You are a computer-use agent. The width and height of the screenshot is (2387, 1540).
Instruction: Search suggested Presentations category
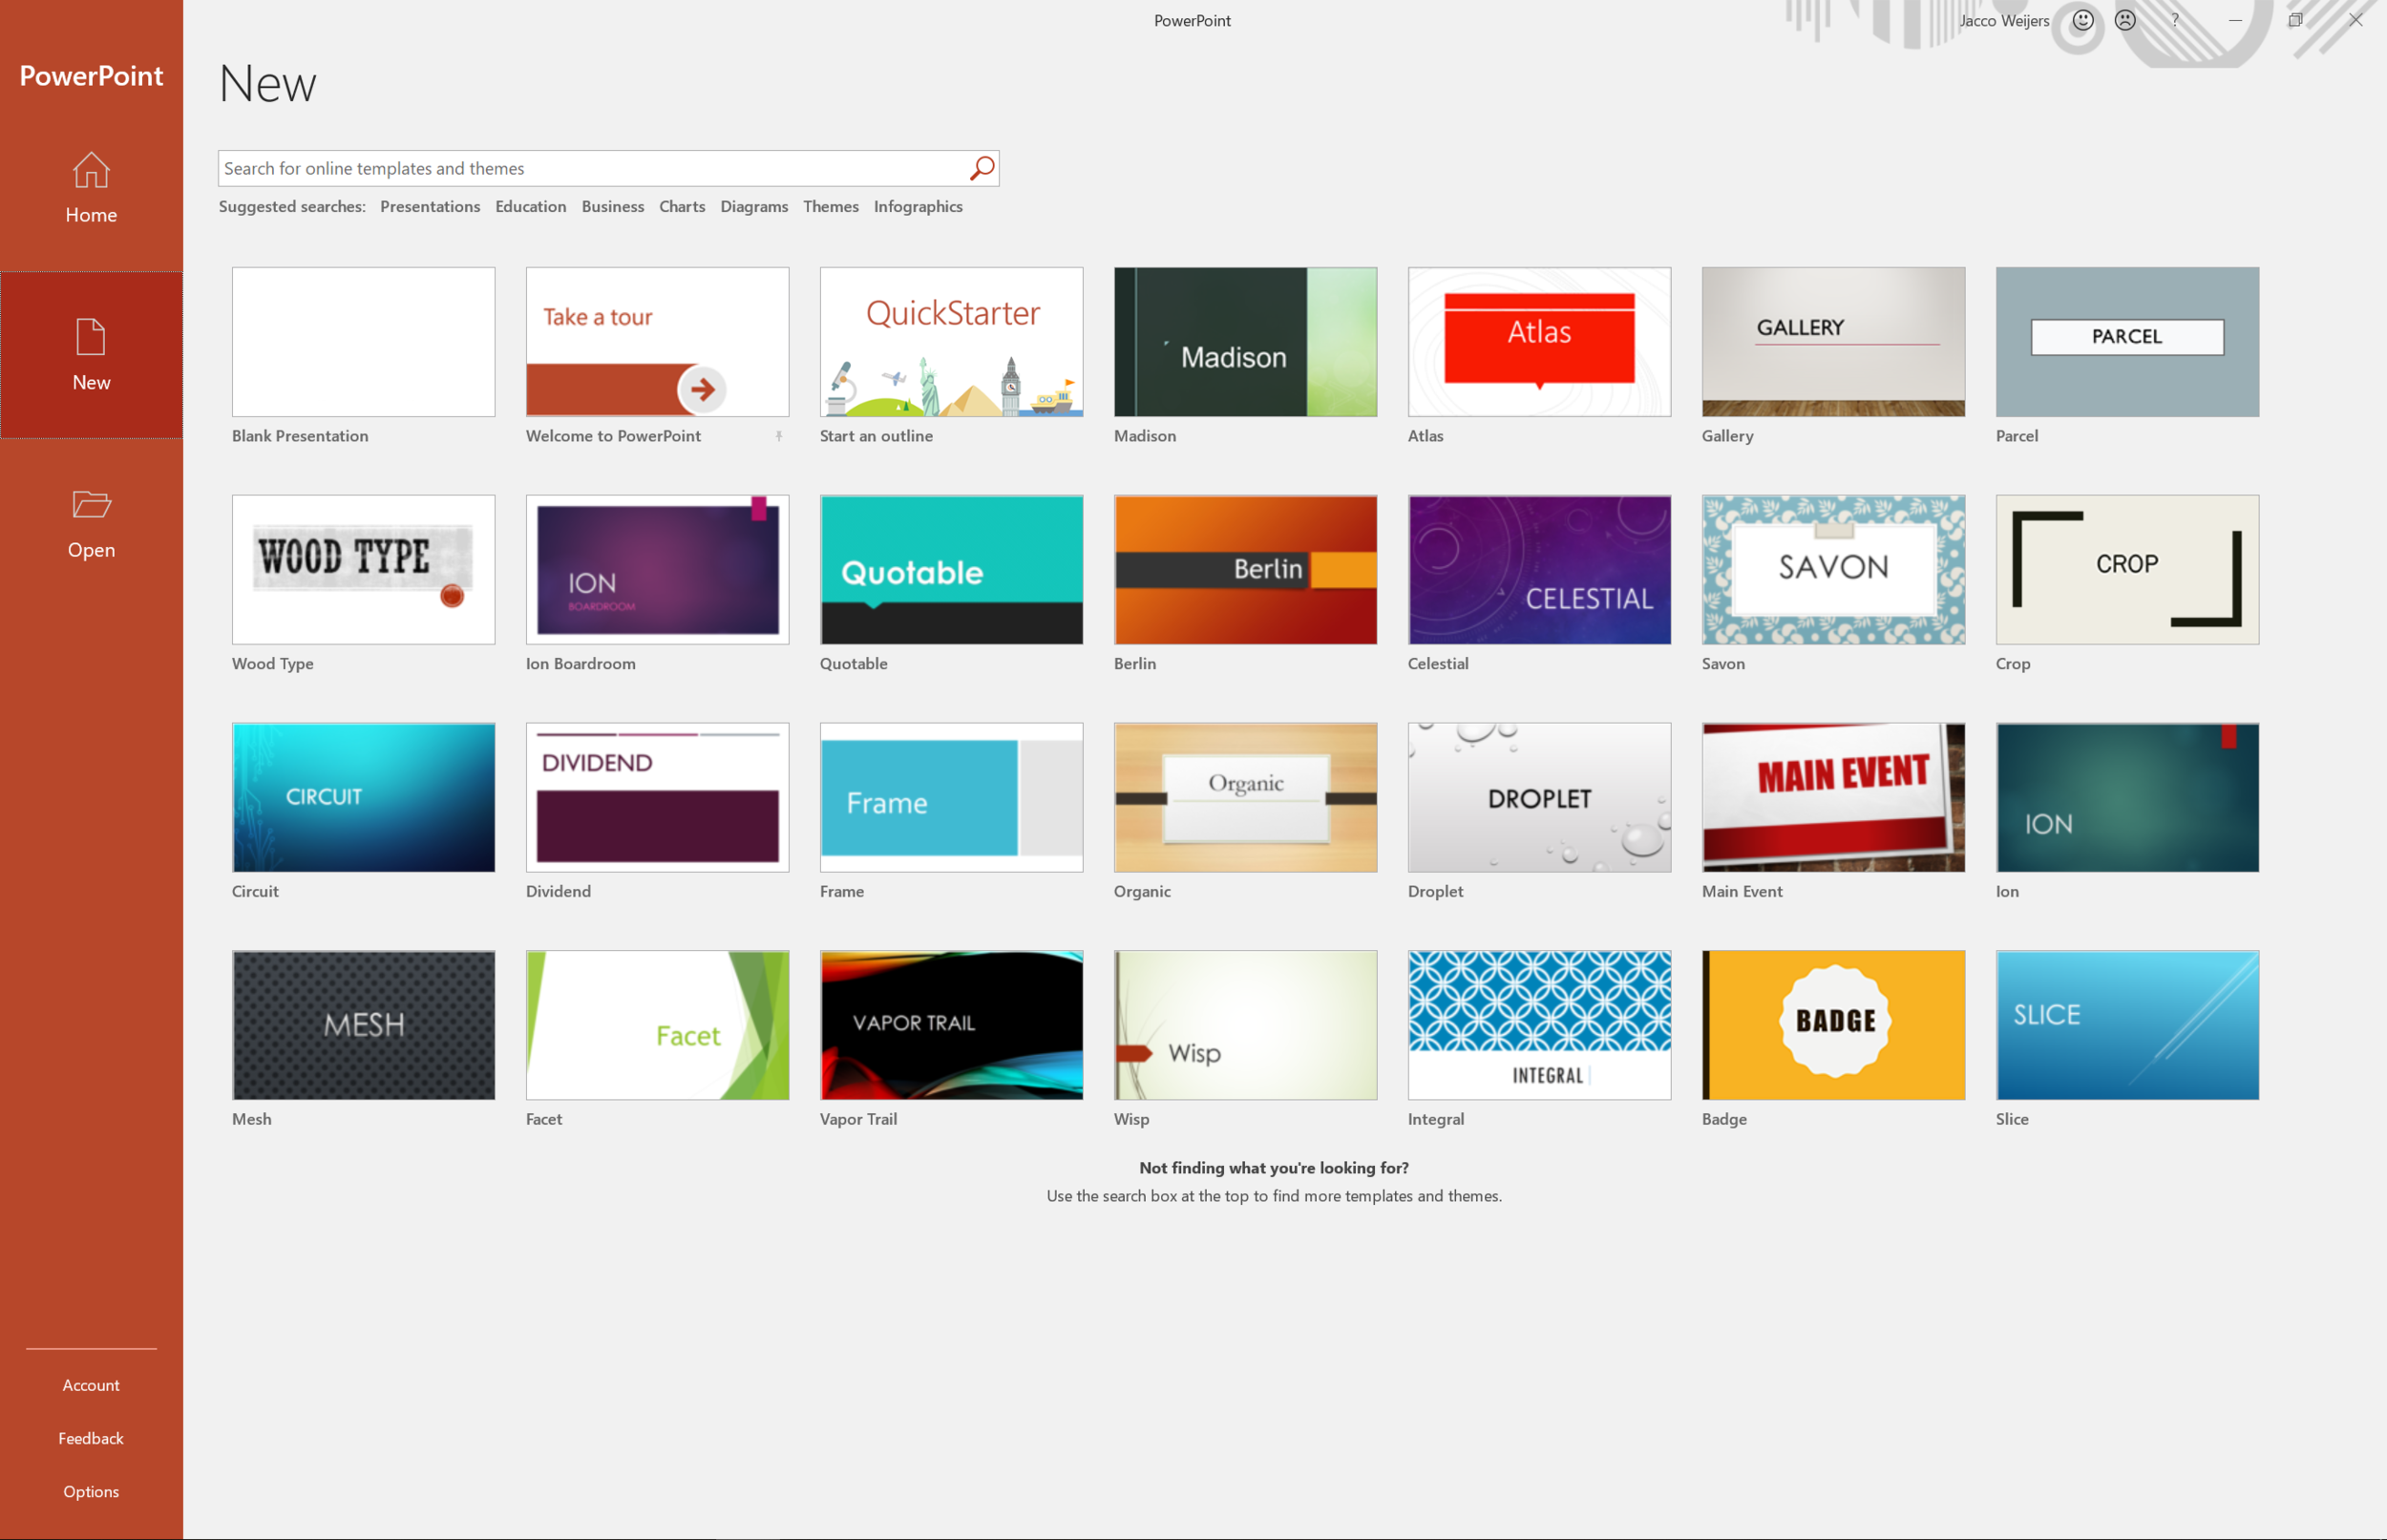(430, 206)
